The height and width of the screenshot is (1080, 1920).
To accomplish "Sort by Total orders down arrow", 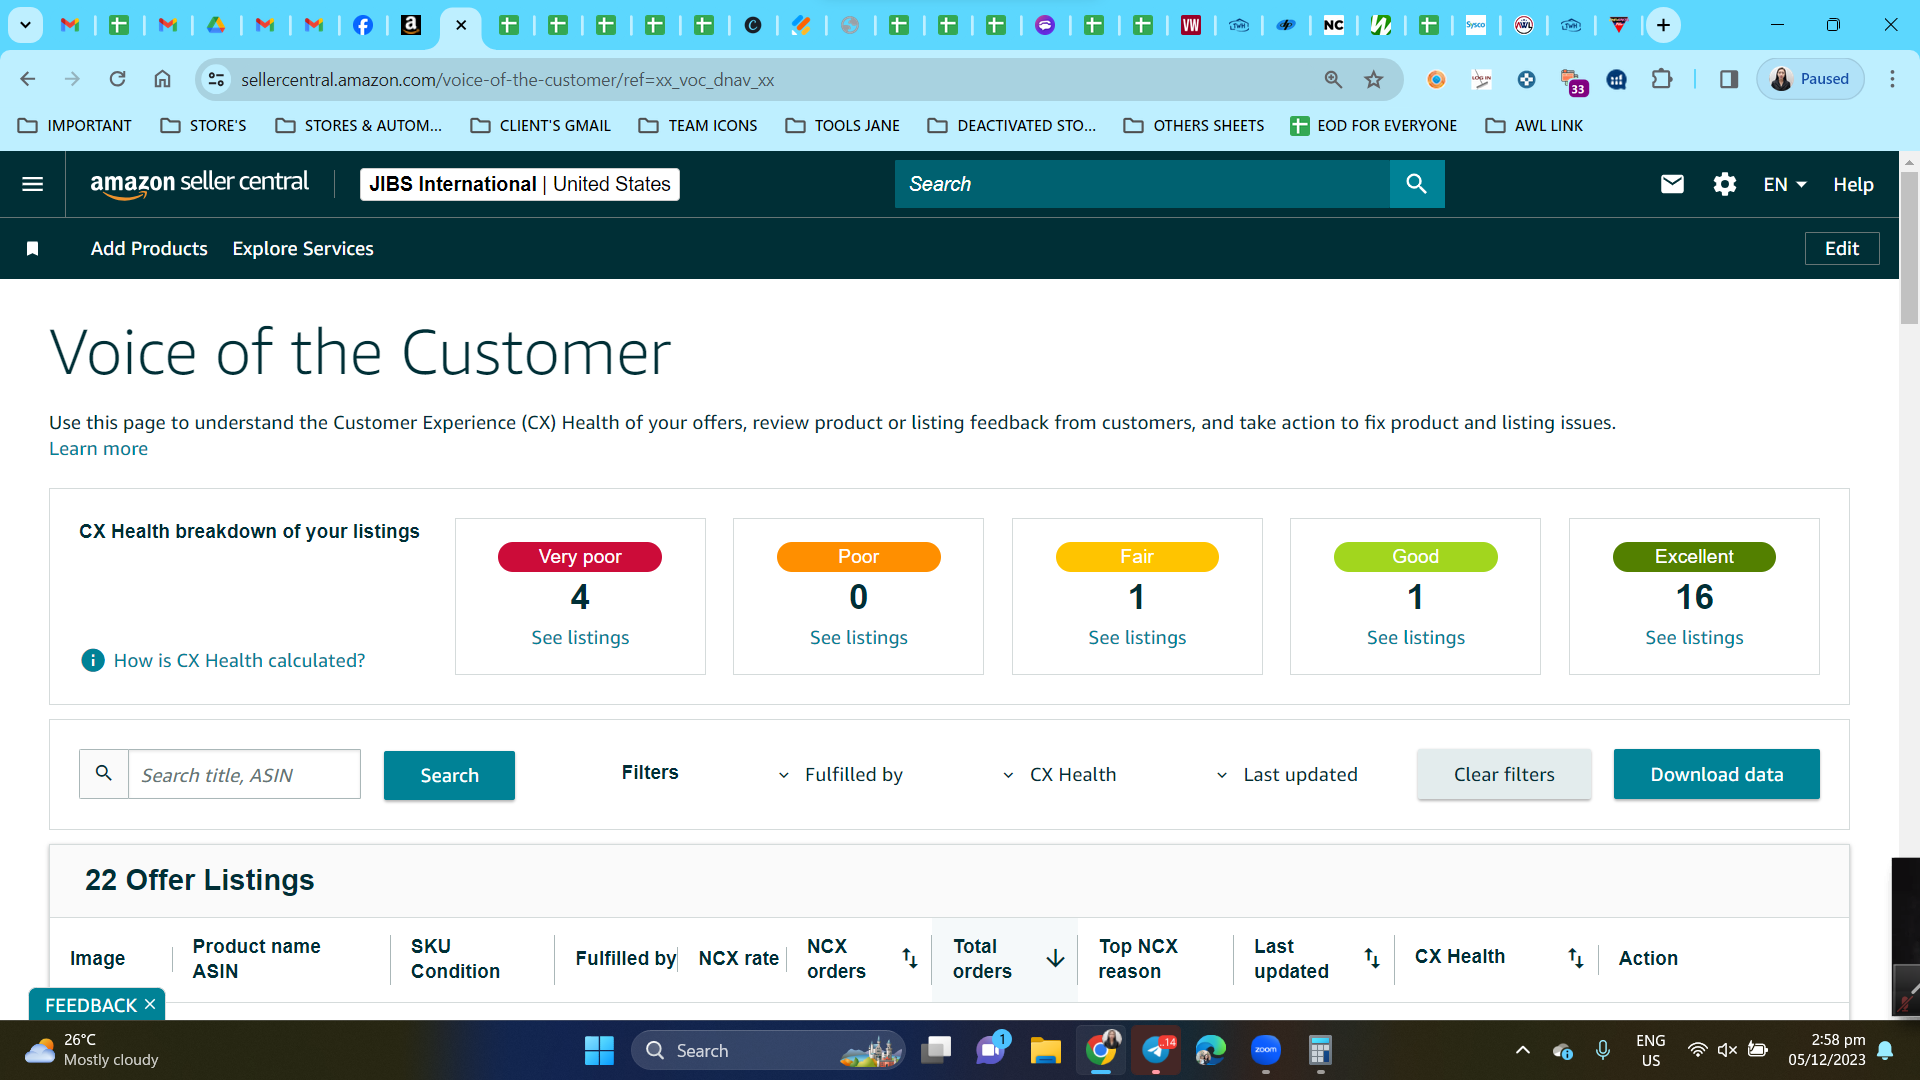I will pos(1055,958).
